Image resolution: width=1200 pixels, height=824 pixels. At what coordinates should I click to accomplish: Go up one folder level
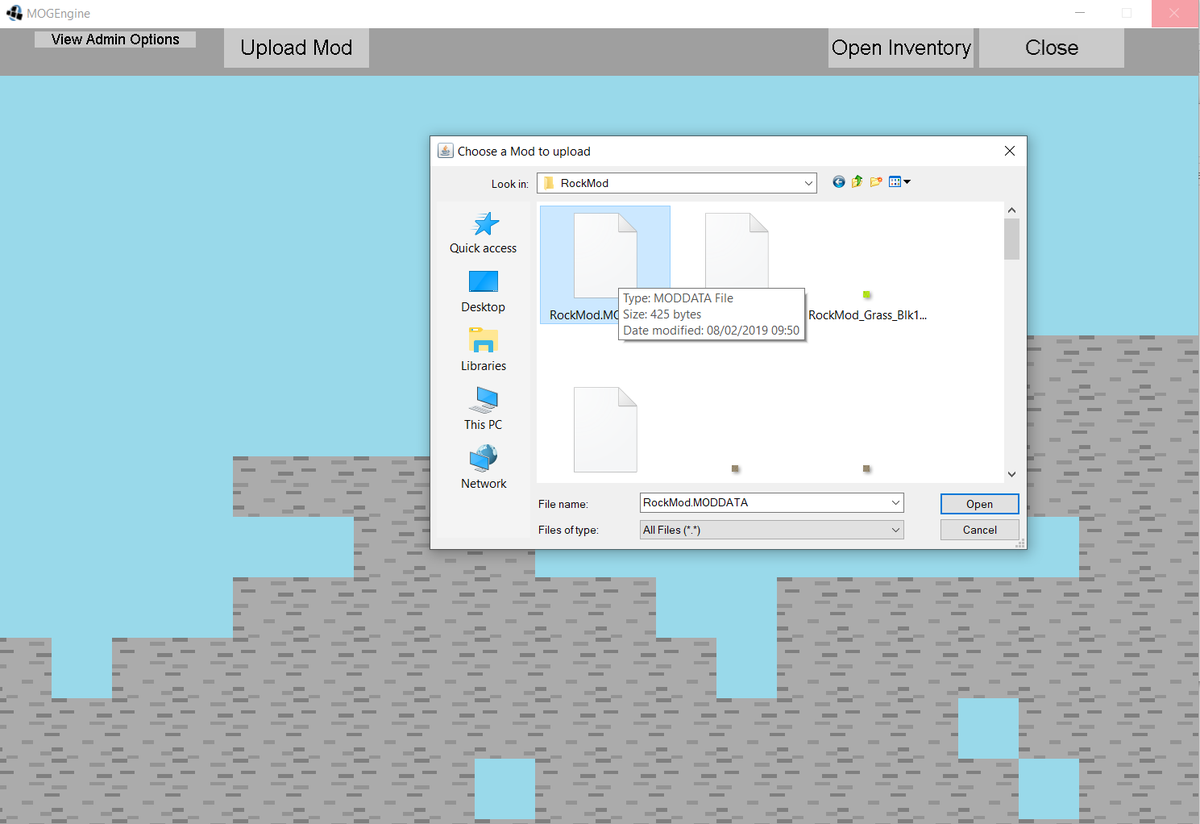coord(857,182)
